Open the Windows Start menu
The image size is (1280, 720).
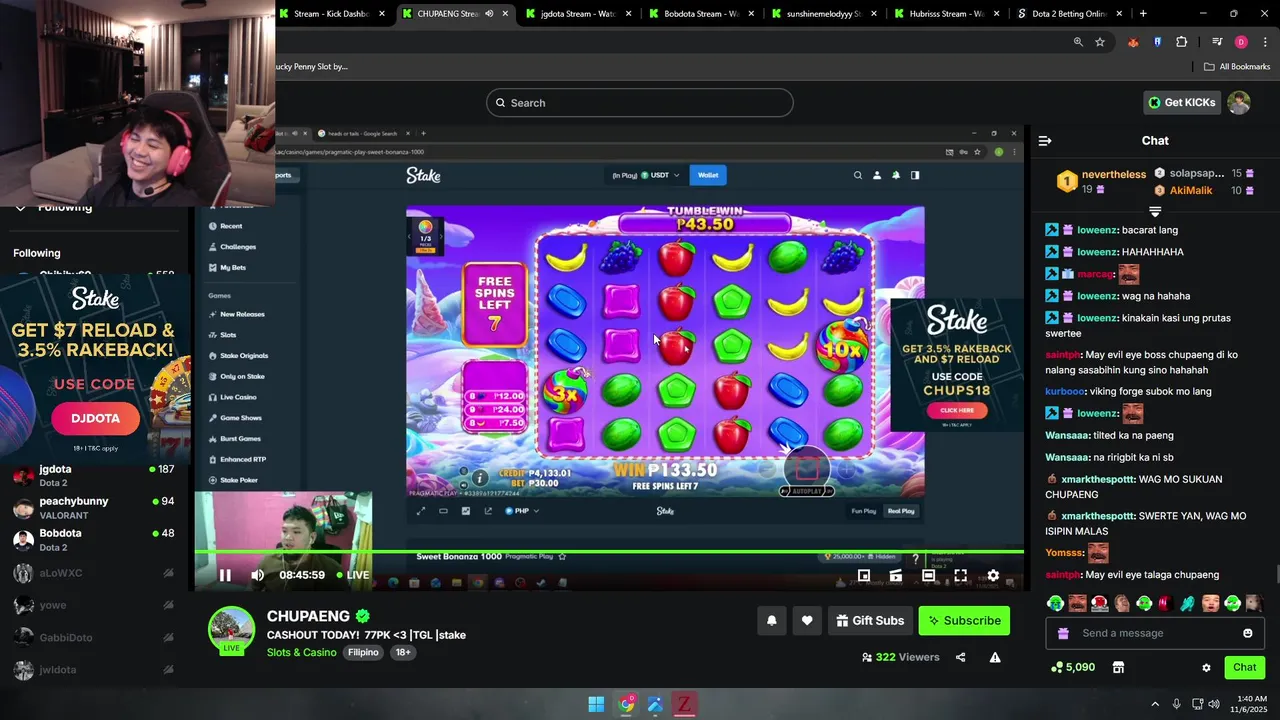[596, 704]
